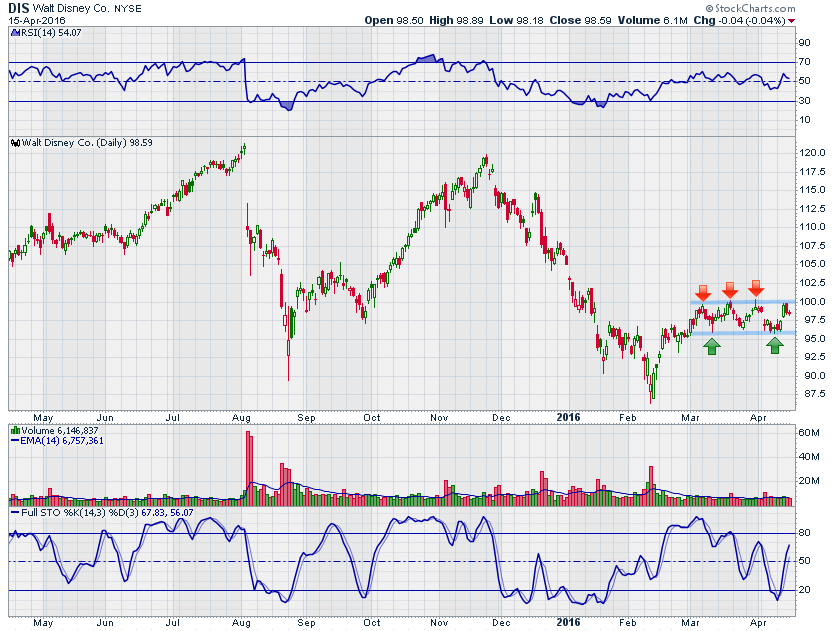This screenshot has height=631, width=833.
Task: Click the 105.0 price axis label
Action: pos(812,264)
